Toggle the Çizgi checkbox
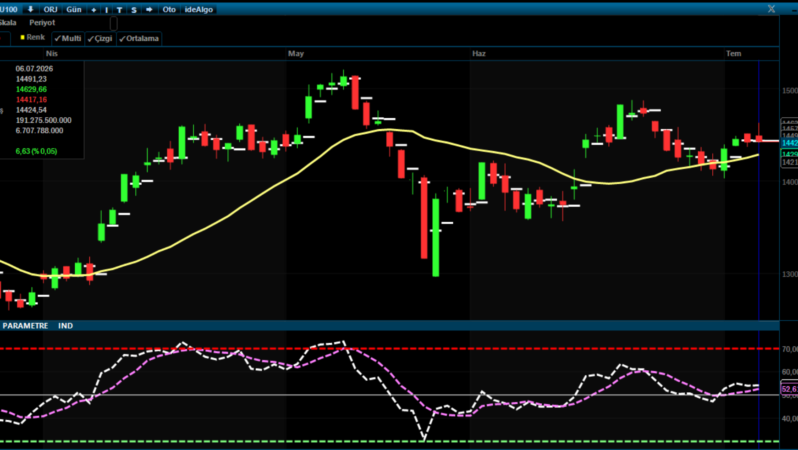The image size is (798, 450). click(x=100, y=38)
